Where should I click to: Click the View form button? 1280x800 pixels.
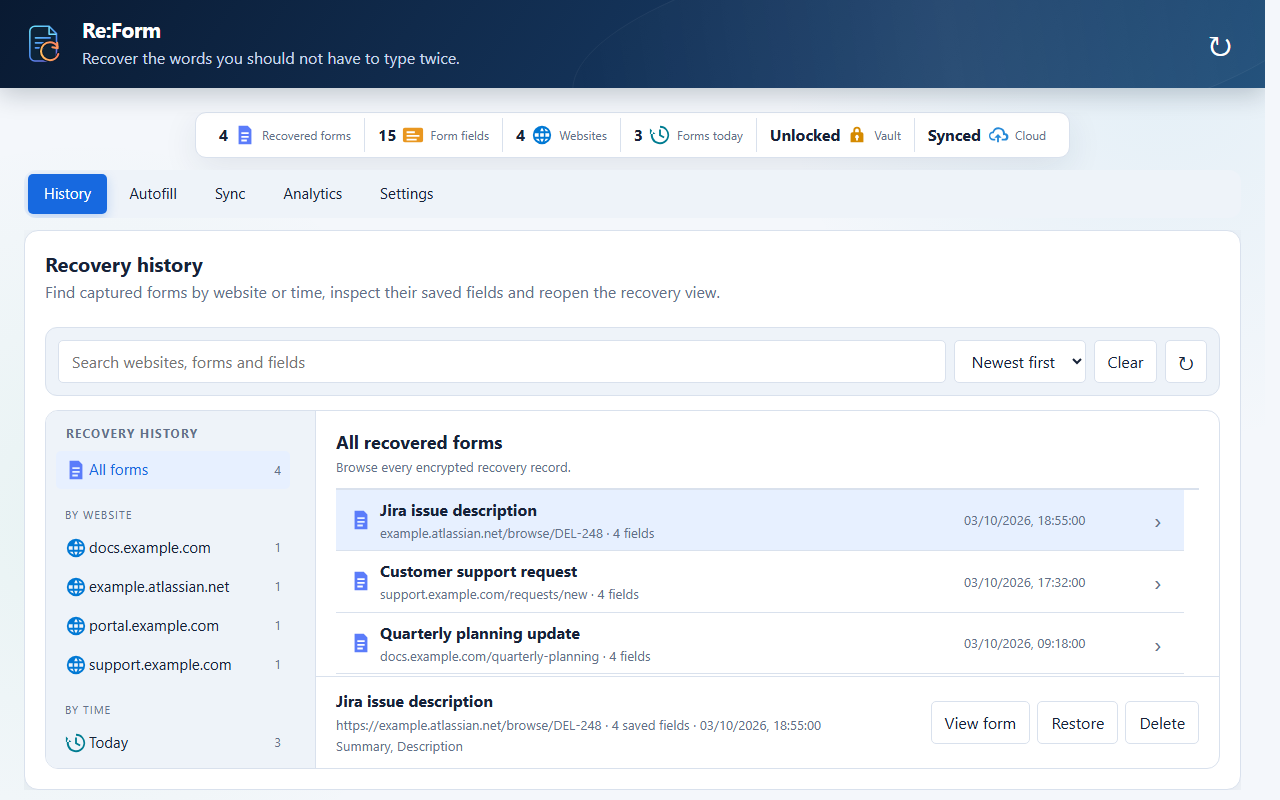pyautogui.click(x=980, y=723)
